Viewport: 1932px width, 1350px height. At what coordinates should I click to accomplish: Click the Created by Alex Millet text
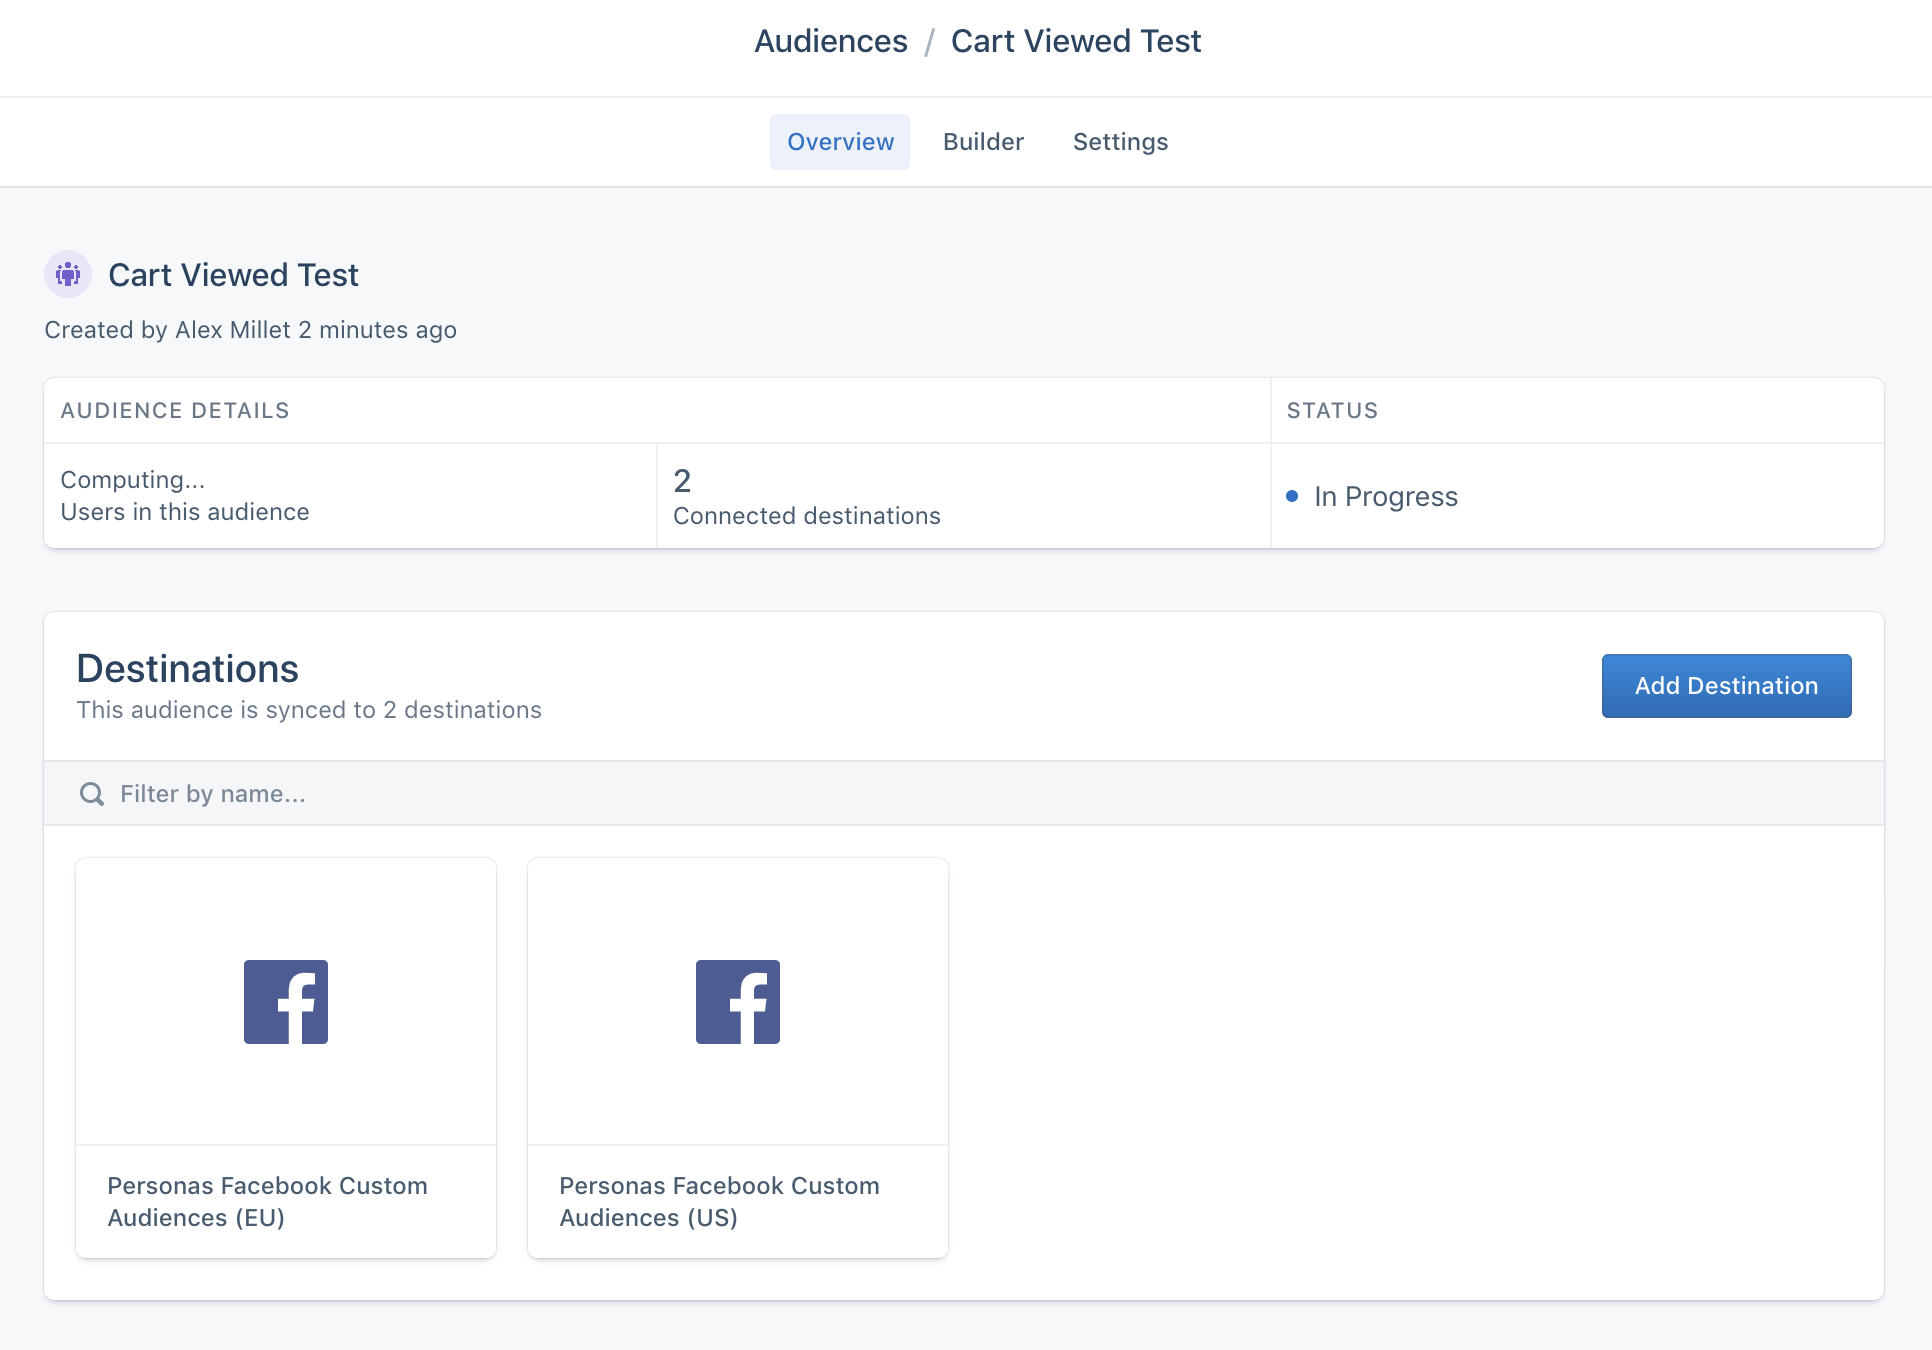point(250,330)
